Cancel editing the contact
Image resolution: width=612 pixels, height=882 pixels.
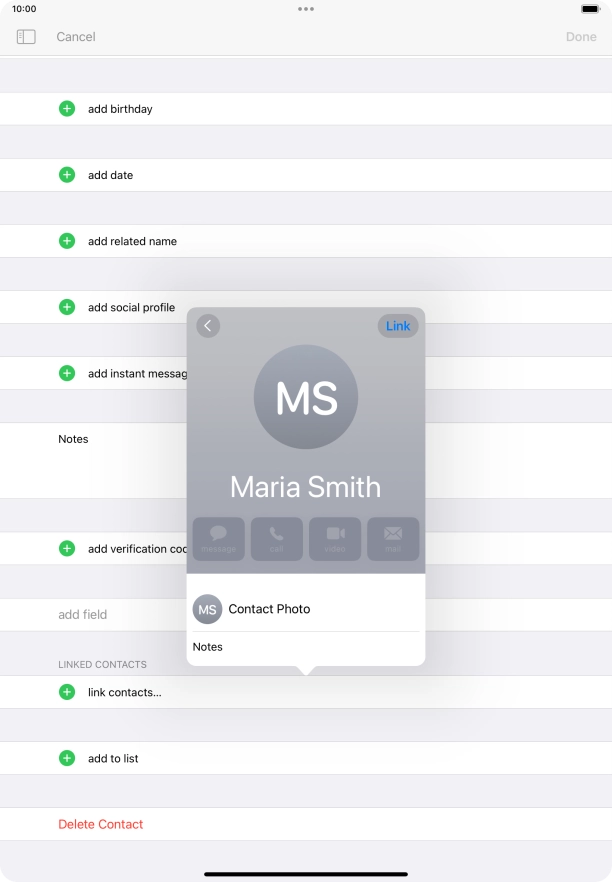[76, 37]
